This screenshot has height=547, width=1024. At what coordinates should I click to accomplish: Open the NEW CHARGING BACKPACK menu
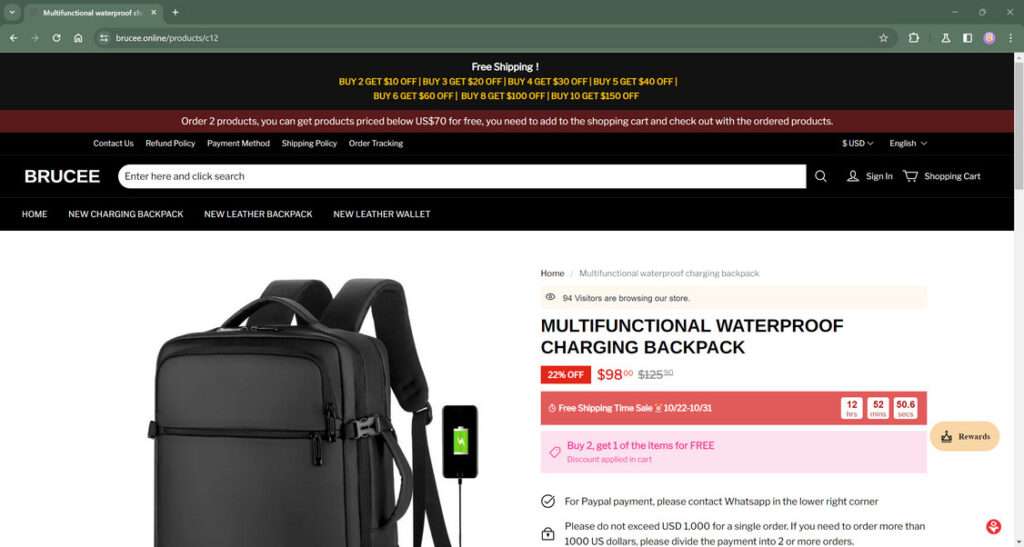pos(125,214)
